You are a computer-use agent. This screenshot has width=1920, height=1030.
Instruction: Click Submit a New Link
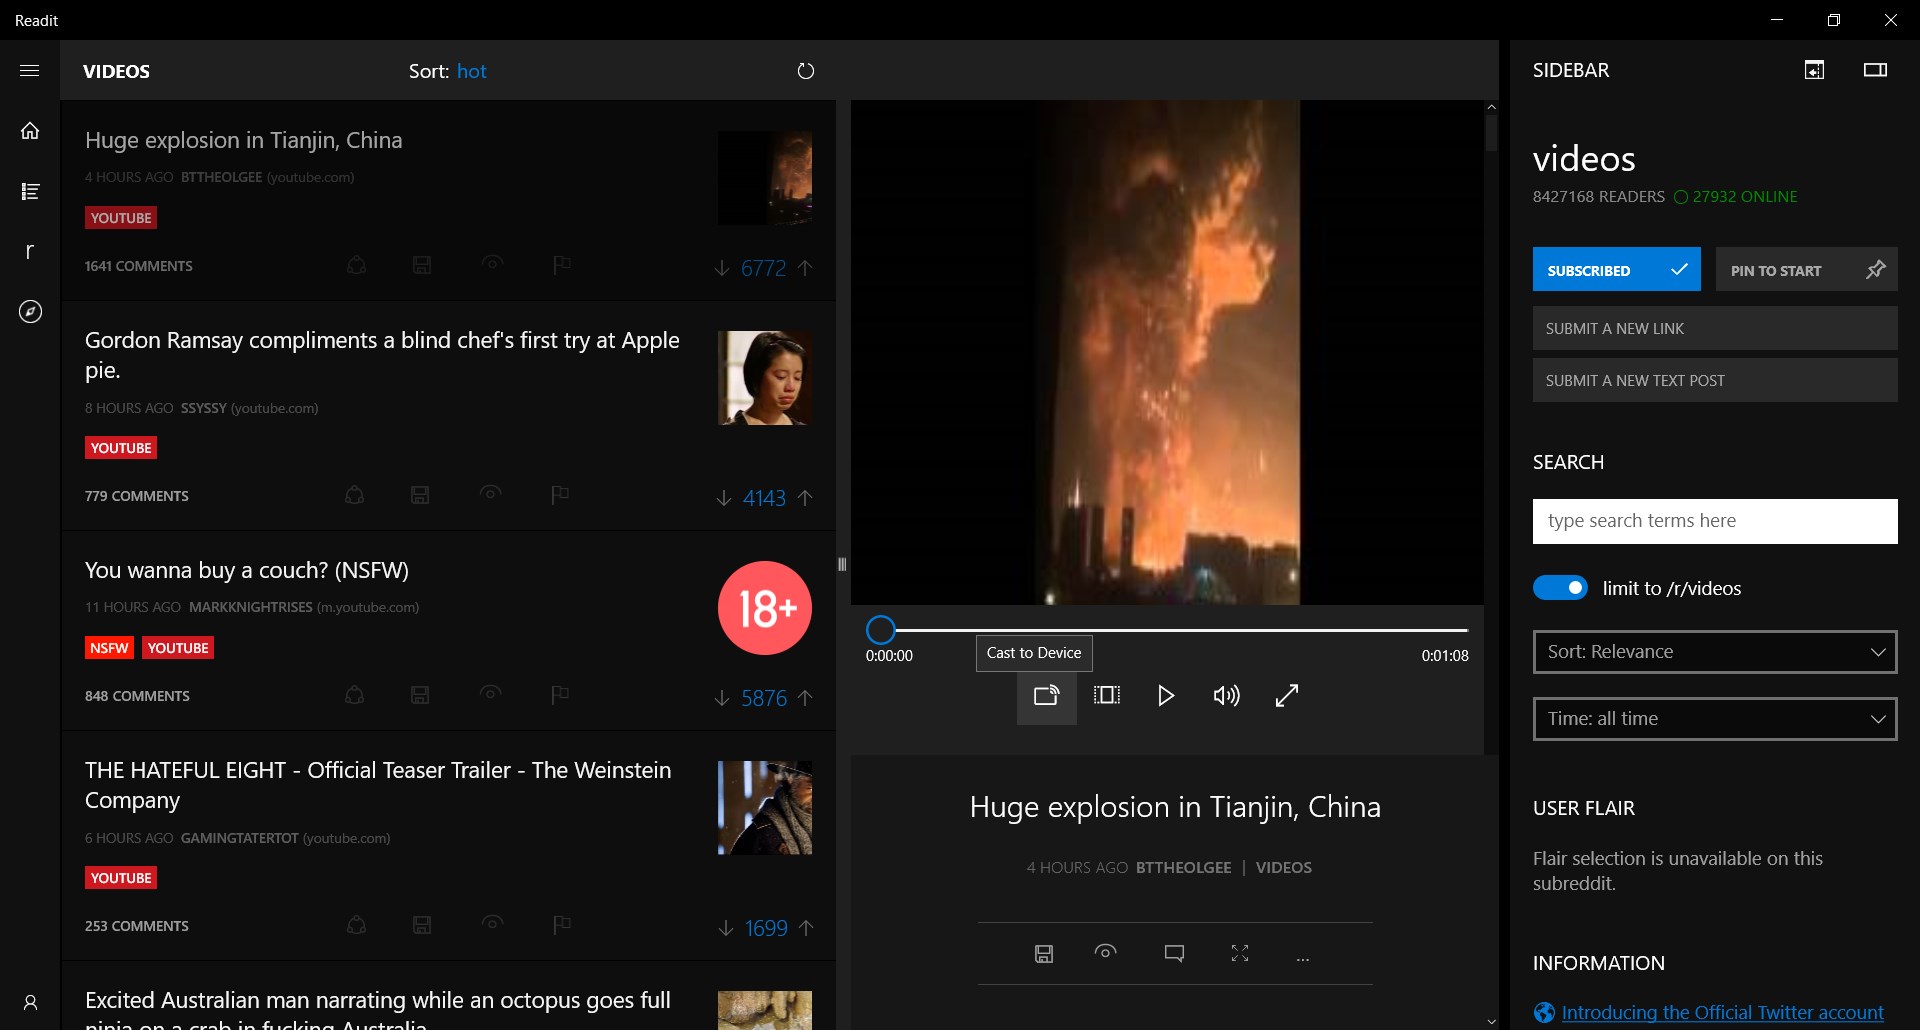coord(1714,328)
